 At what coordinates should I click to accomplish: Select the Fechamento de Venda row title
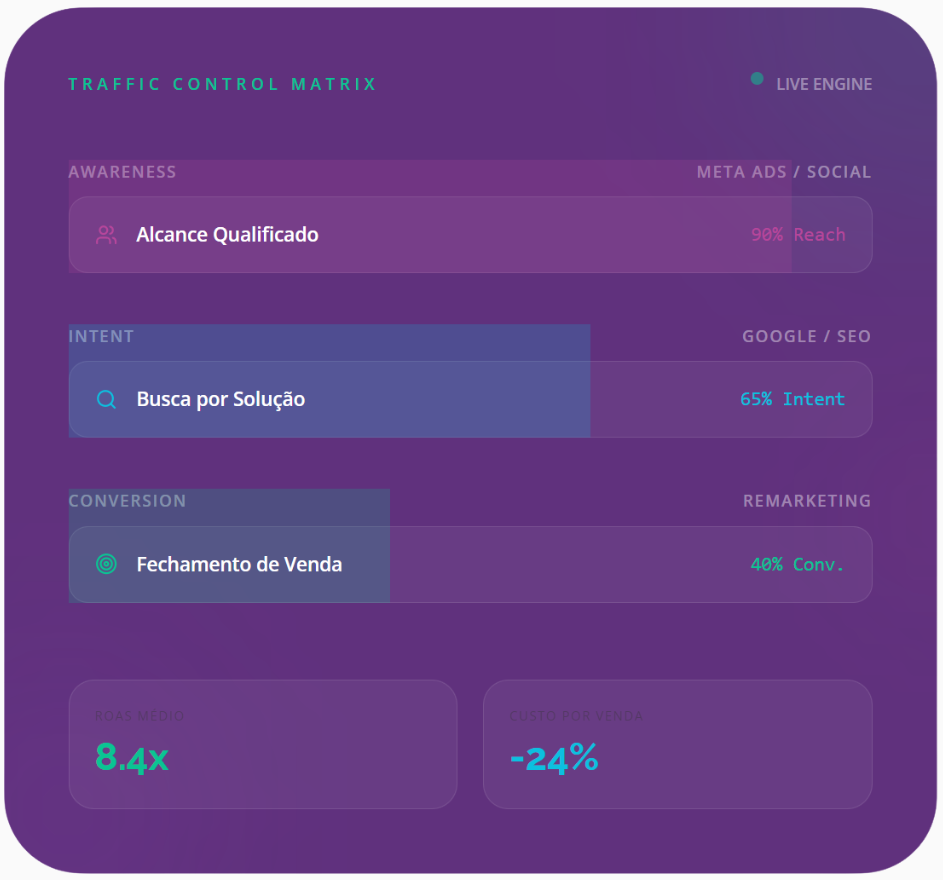tap(239, 564)
